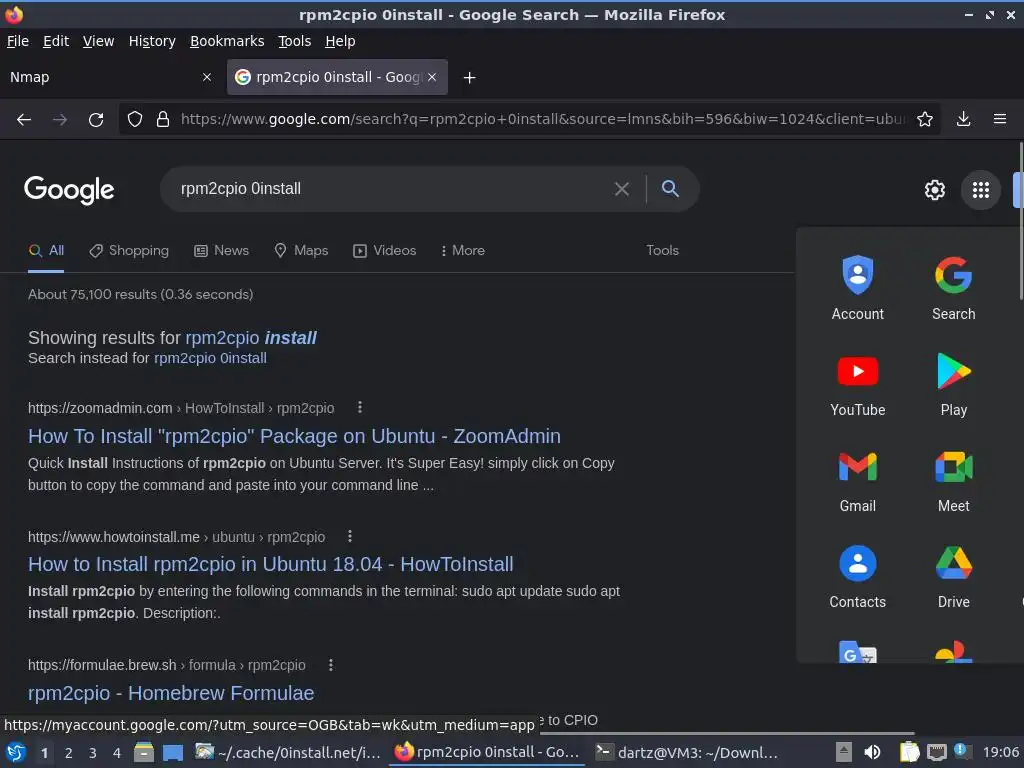Open options for zoomadmin.com result
The width and height of the screenshot is (1024, 768).
359,408
